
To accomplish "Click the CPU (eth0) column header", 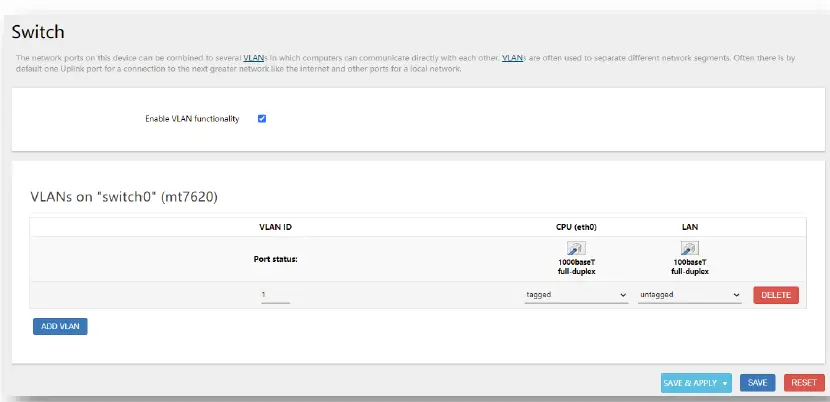I will pyautogui.click(x=576, y=227).
